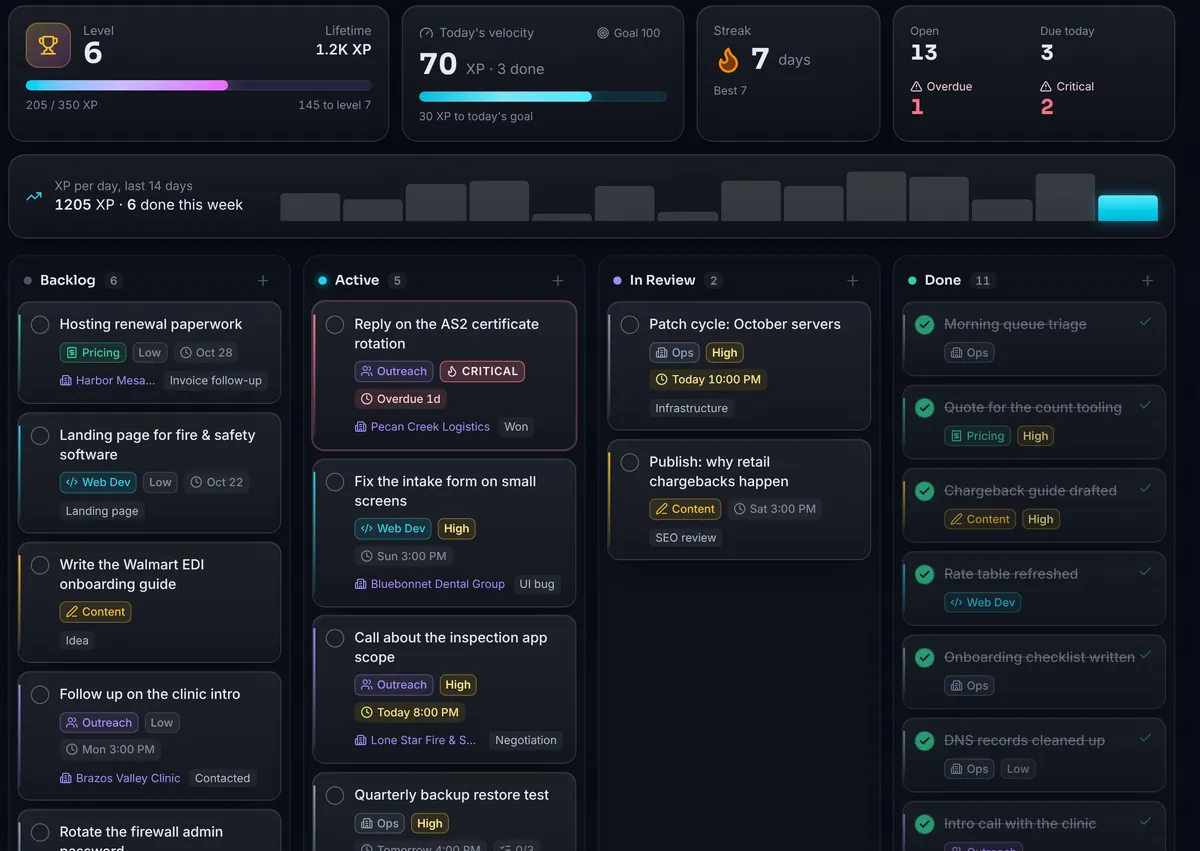The height and width of the screenshot is (851, 1200).
Task: Open the Active column header
Action: pyautogui.click(x=357, y=281)
